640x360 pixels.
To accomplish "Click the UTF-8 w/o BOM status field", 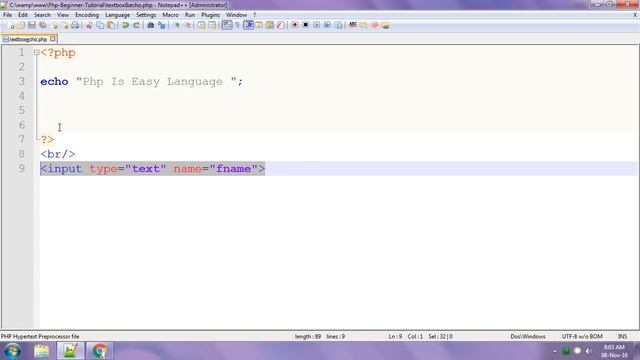I will pos(582,336).
